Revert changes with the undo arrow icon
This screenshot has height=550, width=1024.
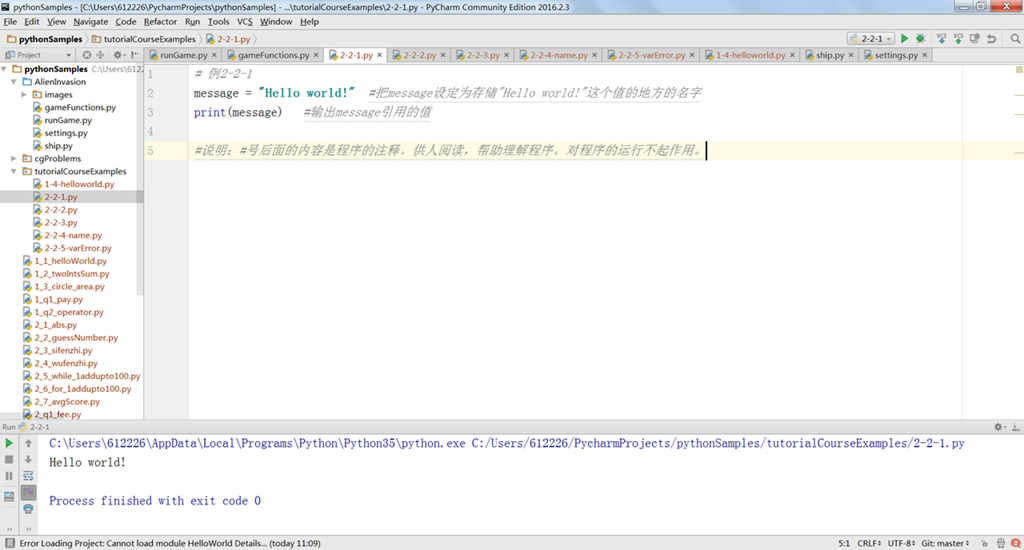coord(991,39)
